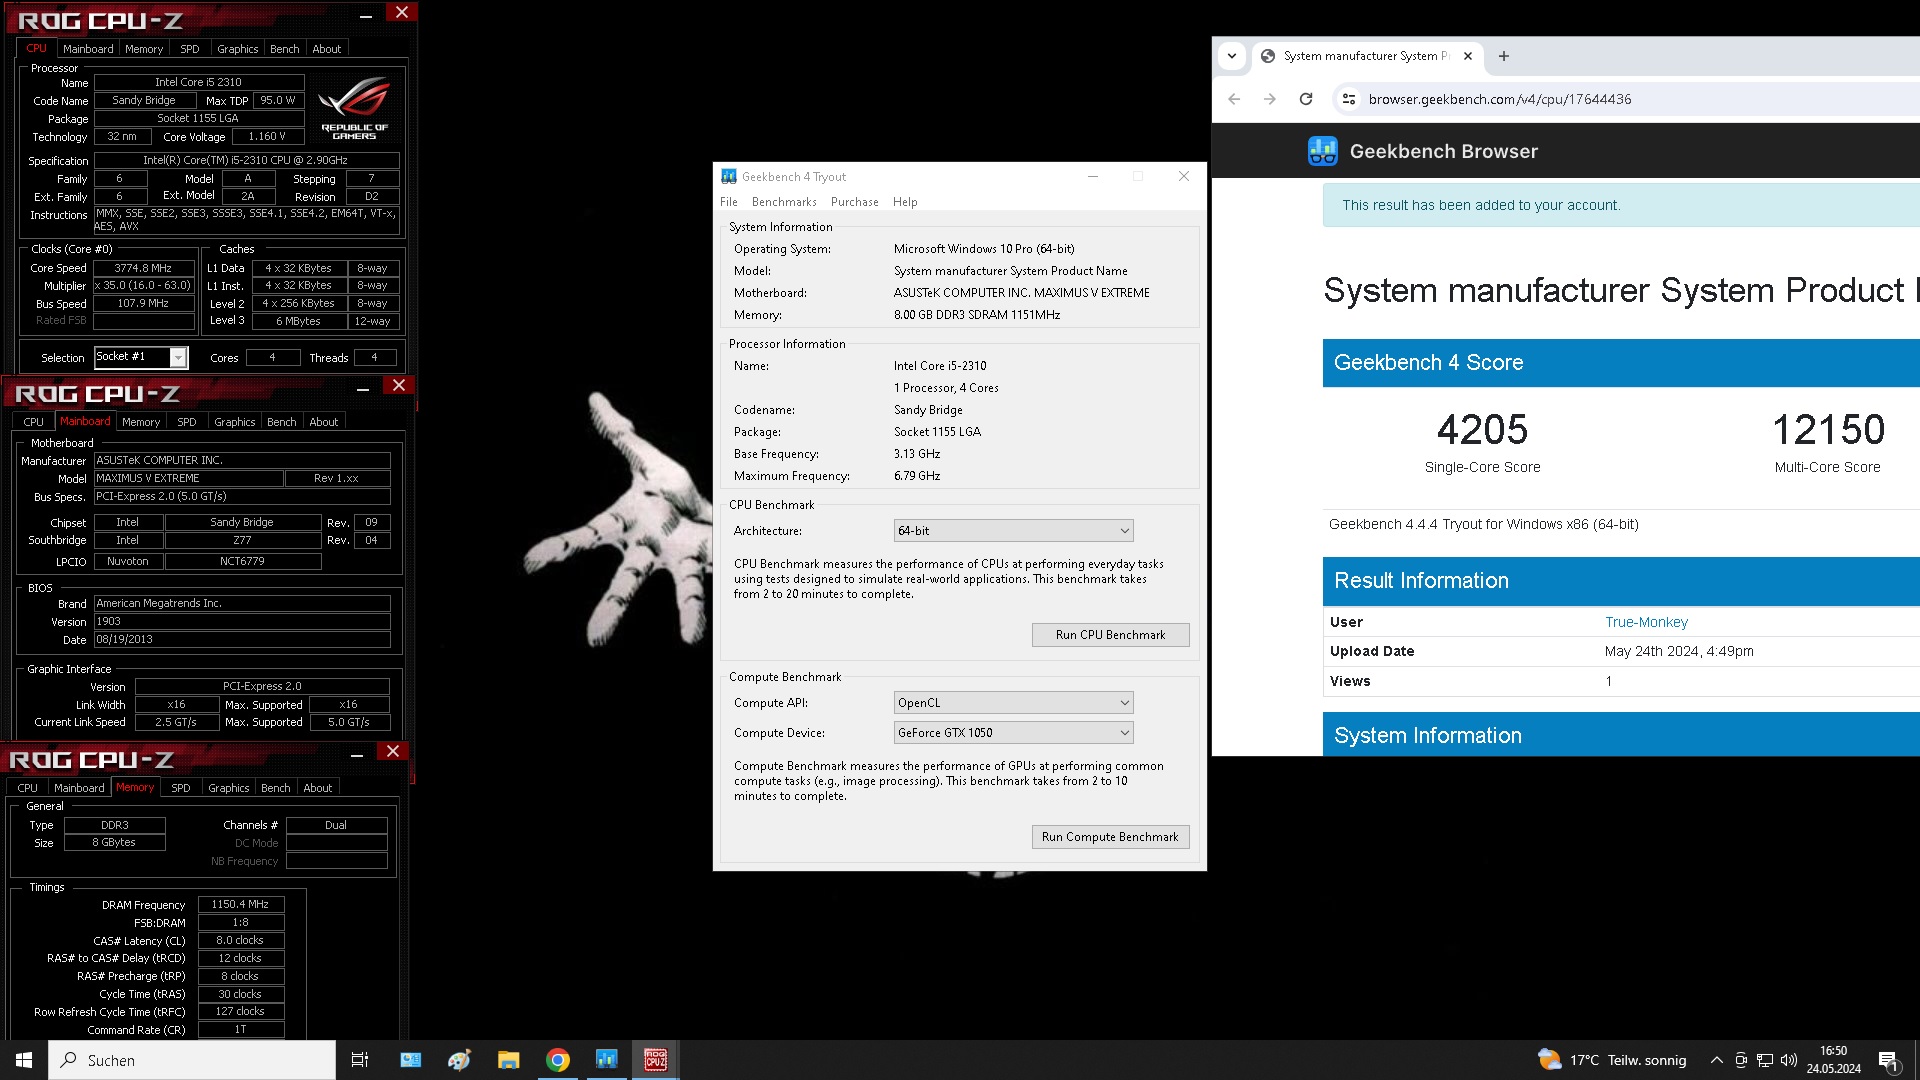Click the 12150 Multi-Core Score

[1828, 430]
